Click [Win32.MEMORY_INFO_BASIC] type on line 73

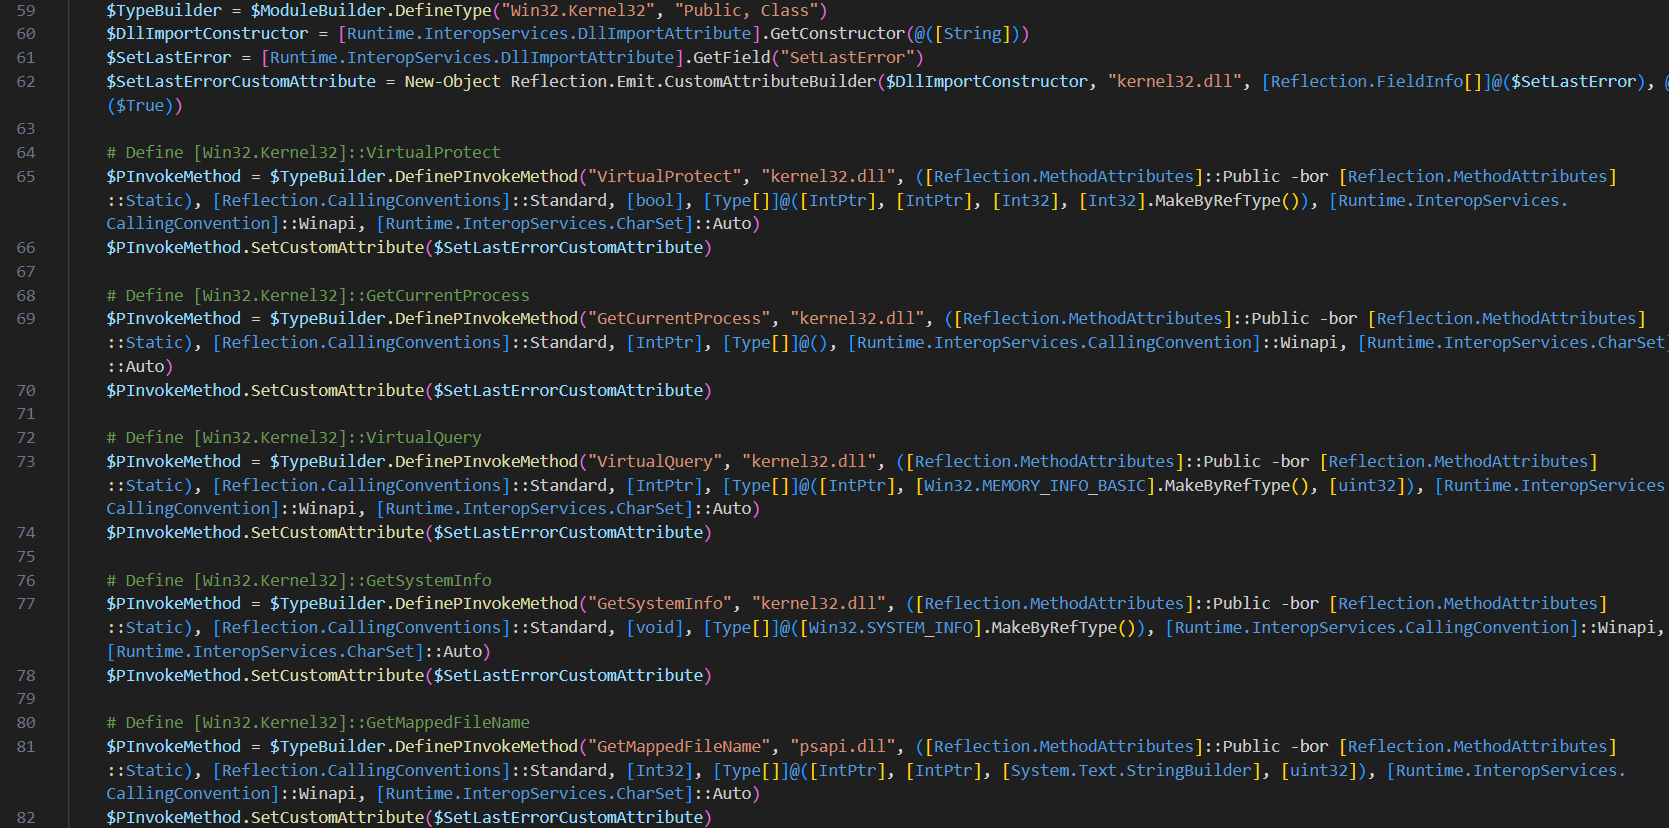[x=1035, y=485]
